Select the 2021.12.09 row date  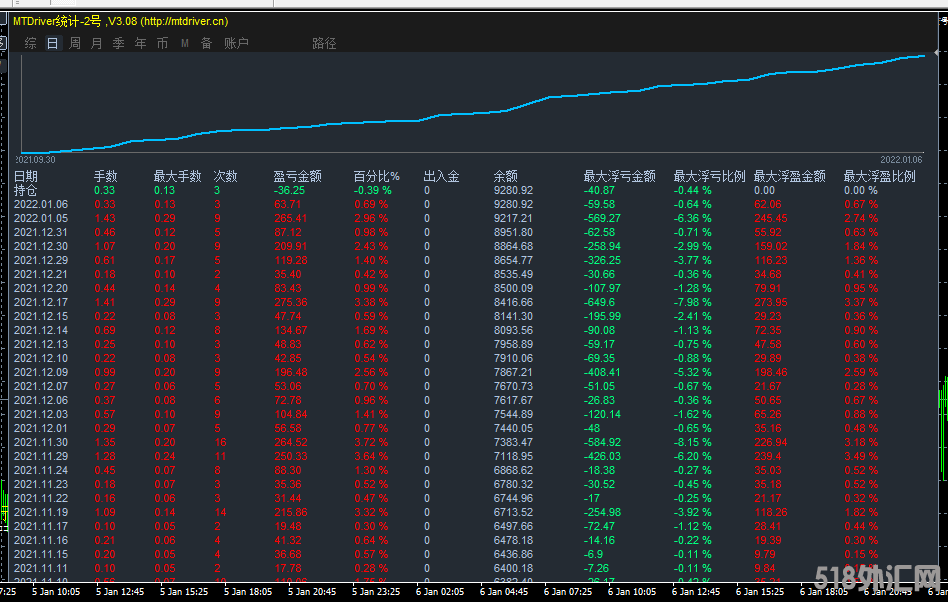tap(41, 372)
